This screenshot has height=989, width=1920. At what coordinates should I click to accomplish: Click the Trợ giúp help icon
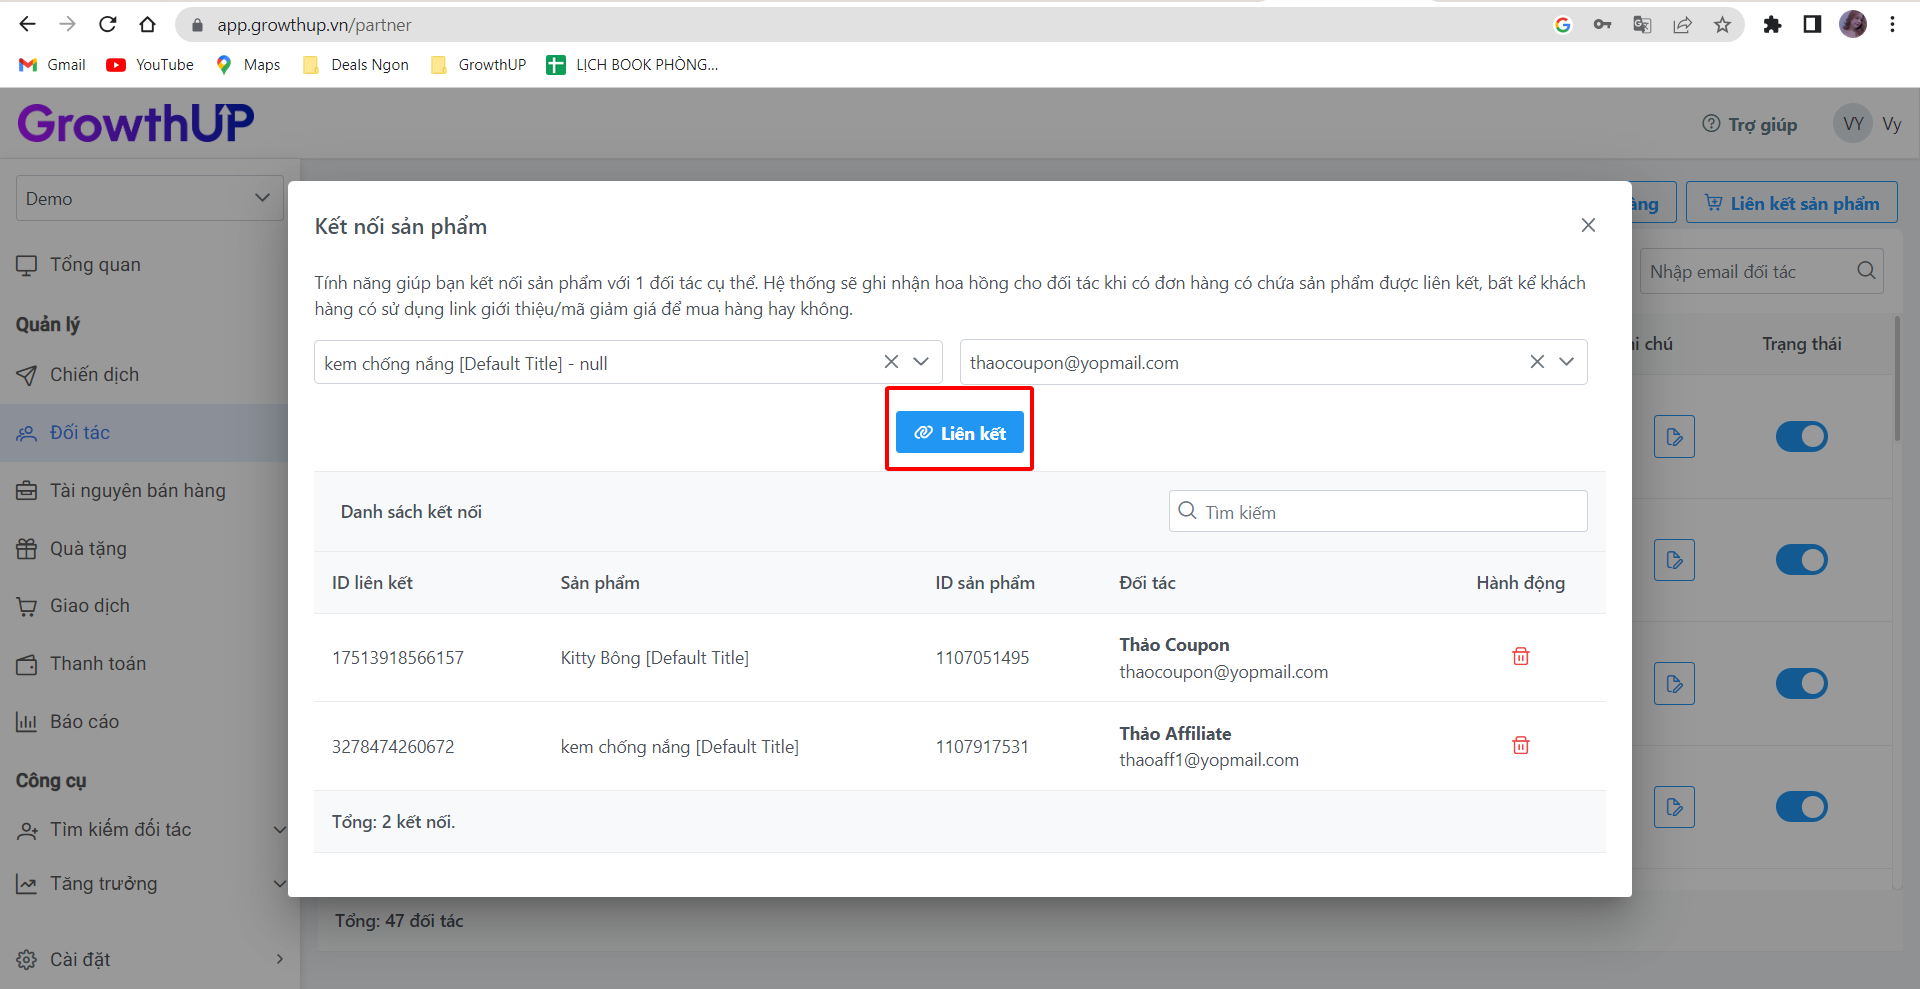(1711, 124)
